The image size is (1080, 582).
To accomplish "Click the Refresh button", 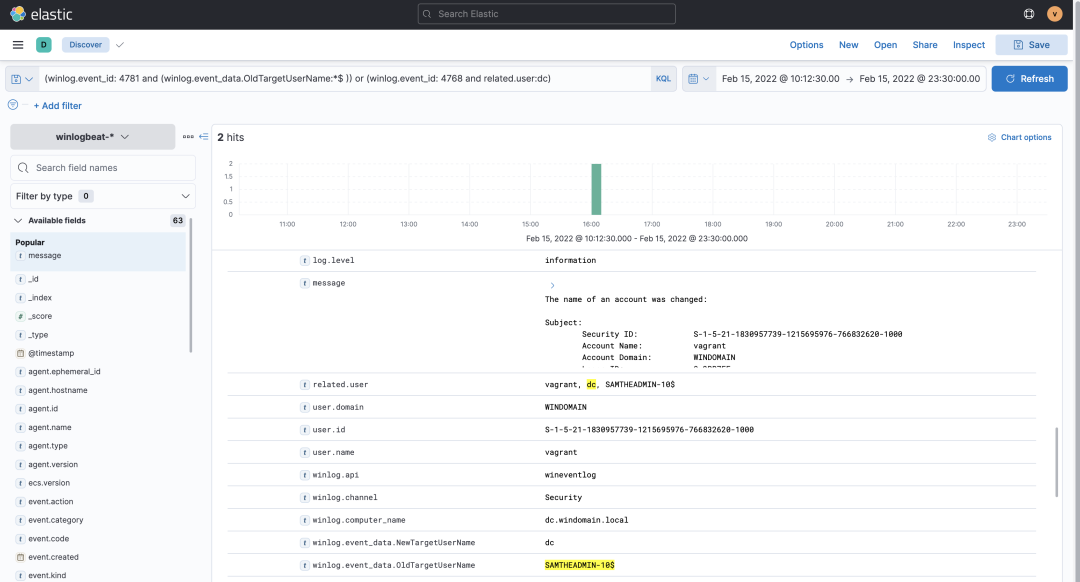I will coord(1029,79).
